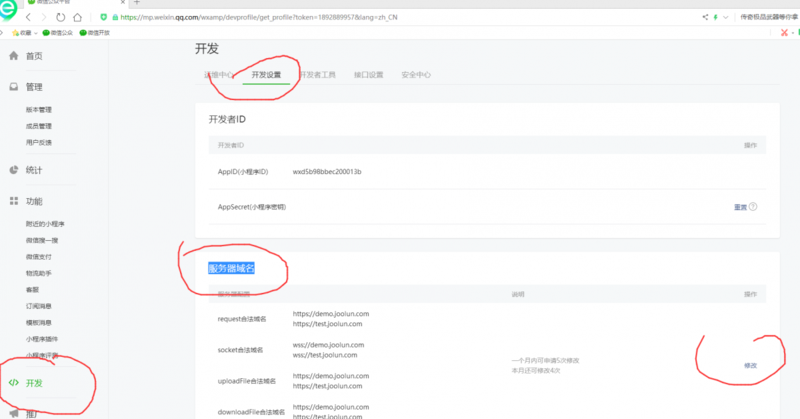Click the help question icon beside 重置
Image resolution: width=800 pixels, height=419 pixels.
click(753, 207)
